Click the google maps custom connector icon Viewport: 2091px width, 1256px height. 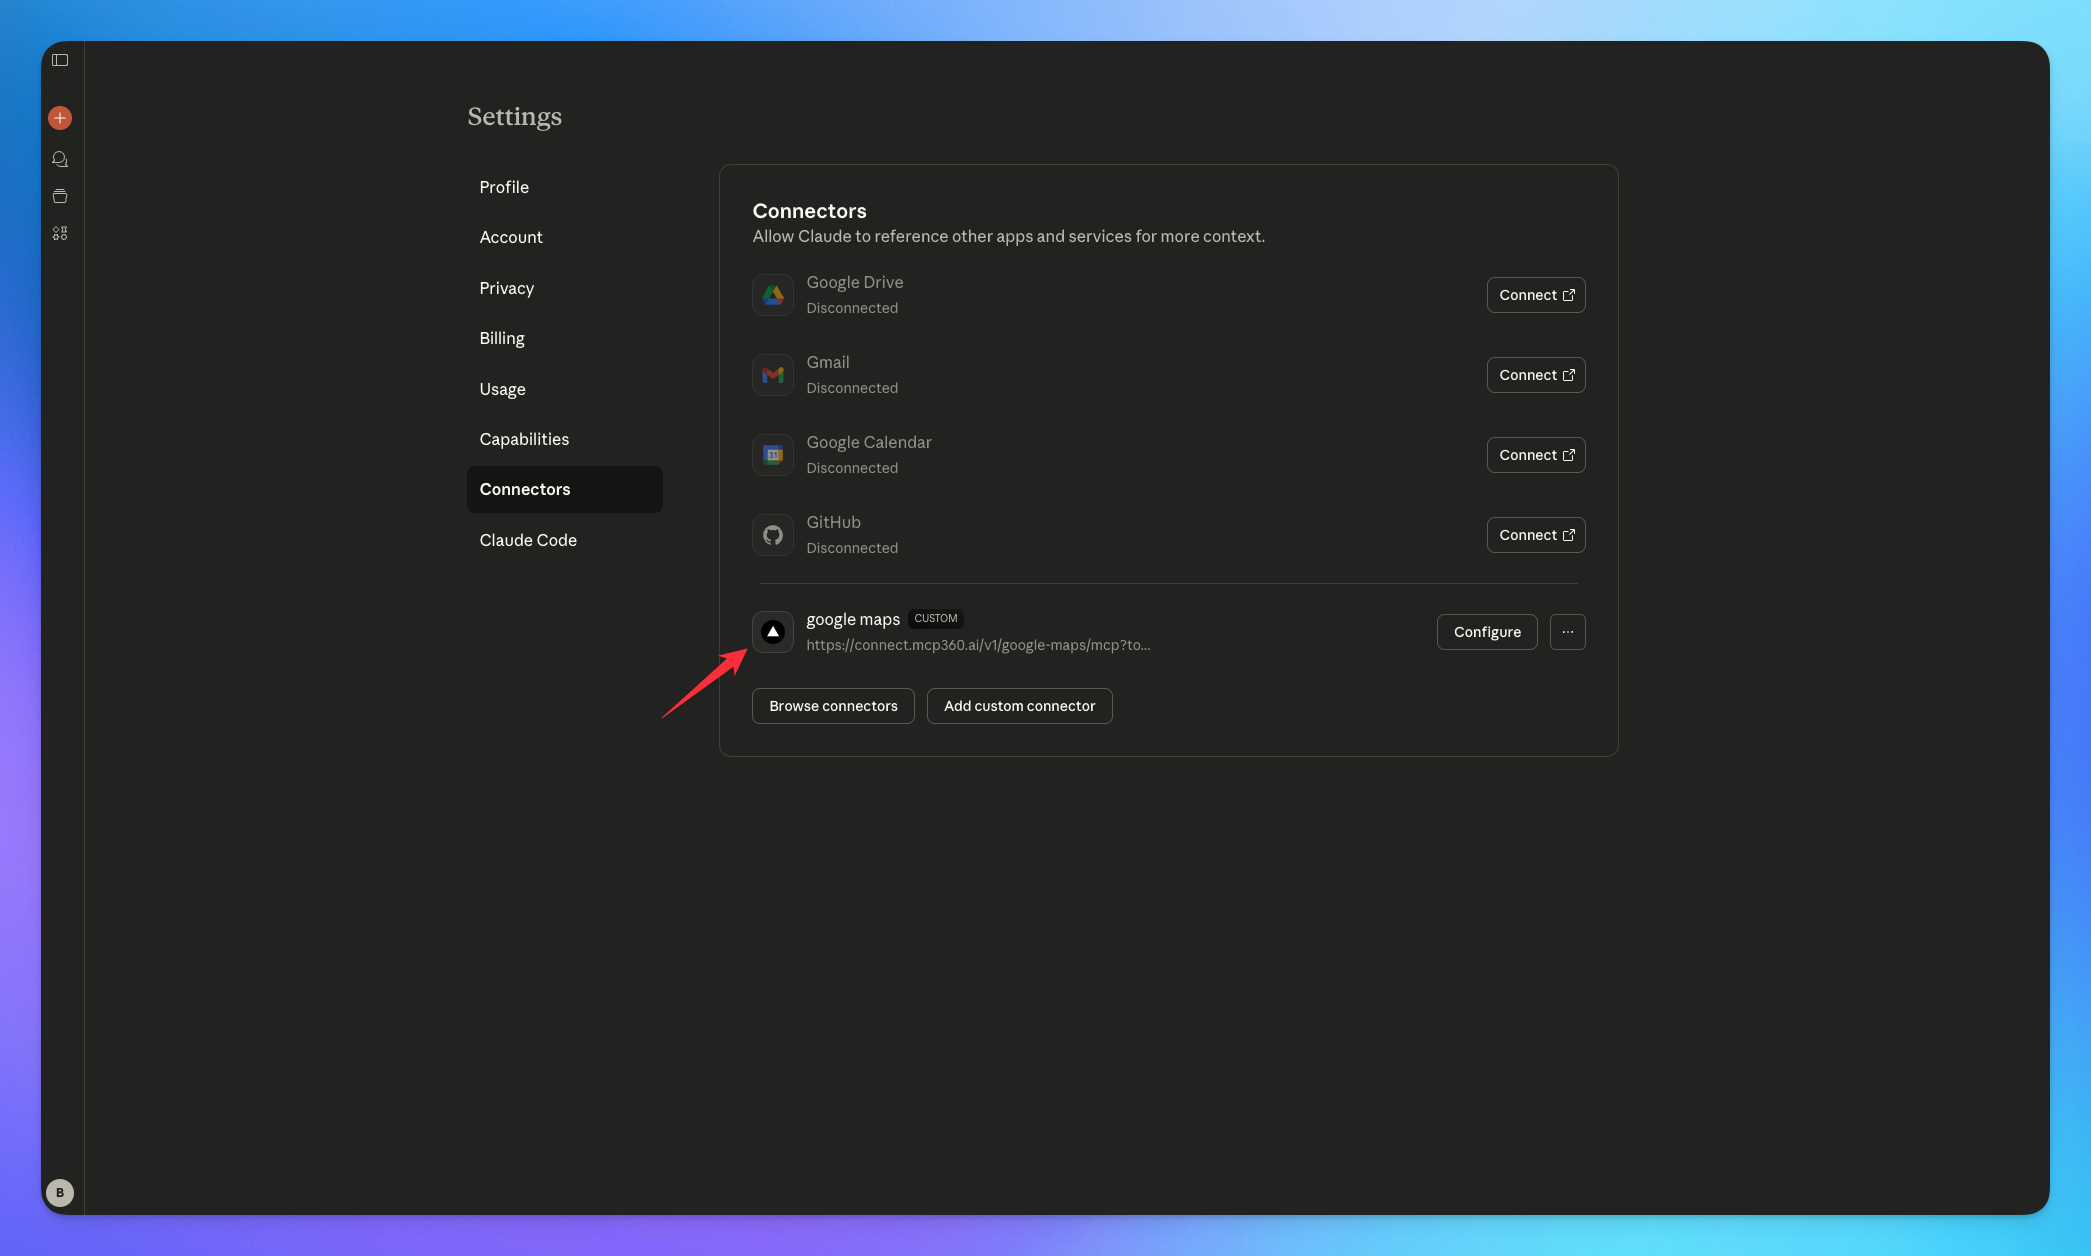(773, 632)
